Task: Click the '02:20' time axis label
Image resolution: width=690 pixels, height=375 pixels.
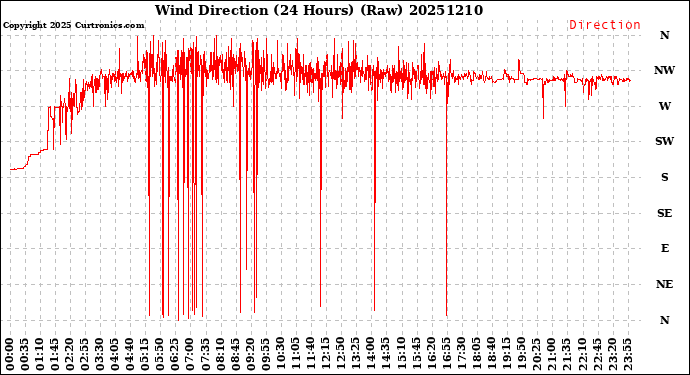Action: pos(70,354)
